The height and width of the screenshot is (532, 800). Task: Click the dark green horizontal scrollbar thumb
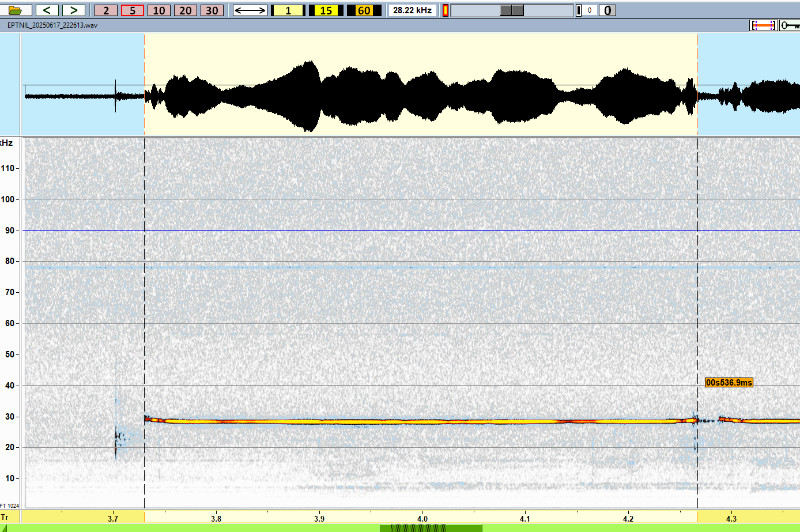(431, 528)
